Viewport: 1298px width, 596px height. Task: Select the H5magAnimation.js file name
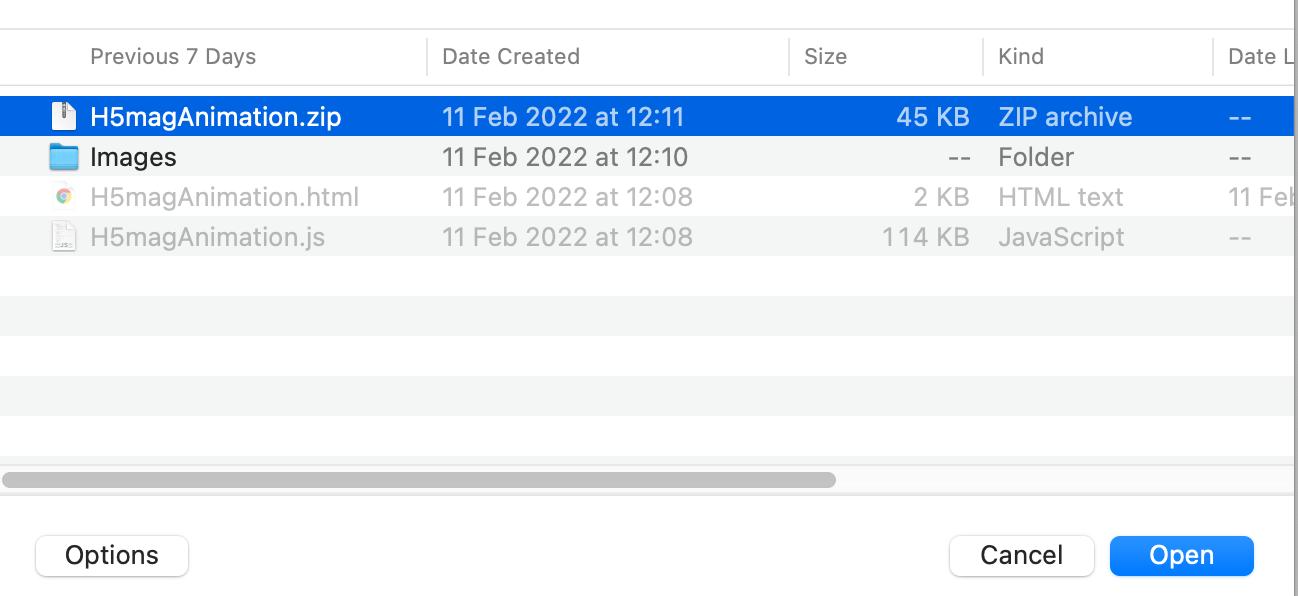coord(207,237)
